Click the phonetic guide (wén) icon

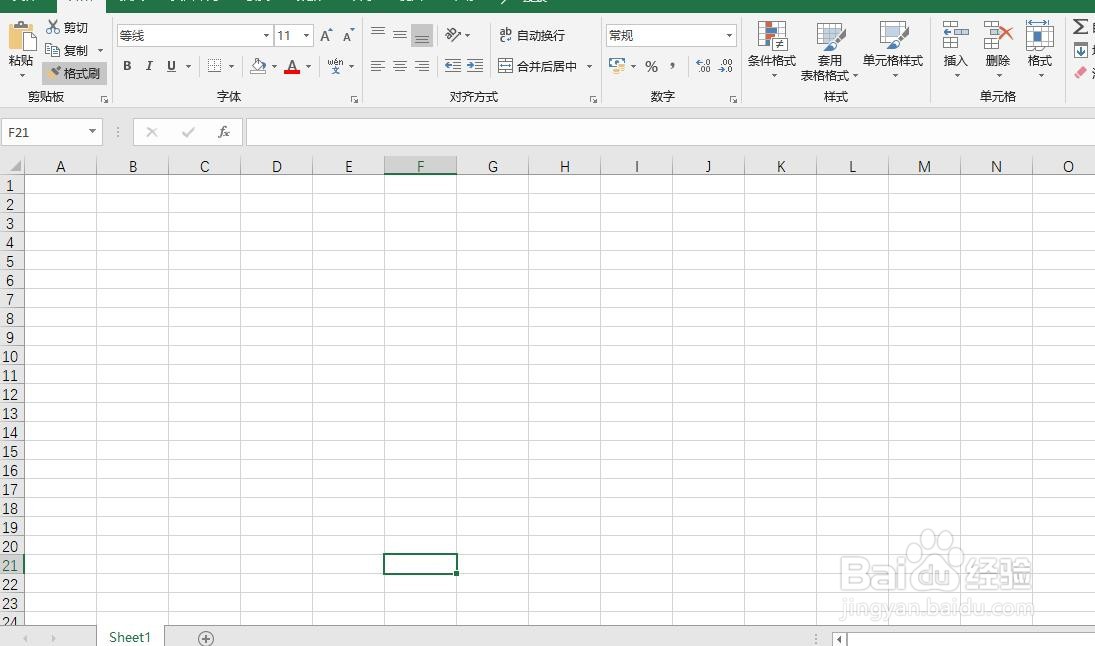[336, 66]
